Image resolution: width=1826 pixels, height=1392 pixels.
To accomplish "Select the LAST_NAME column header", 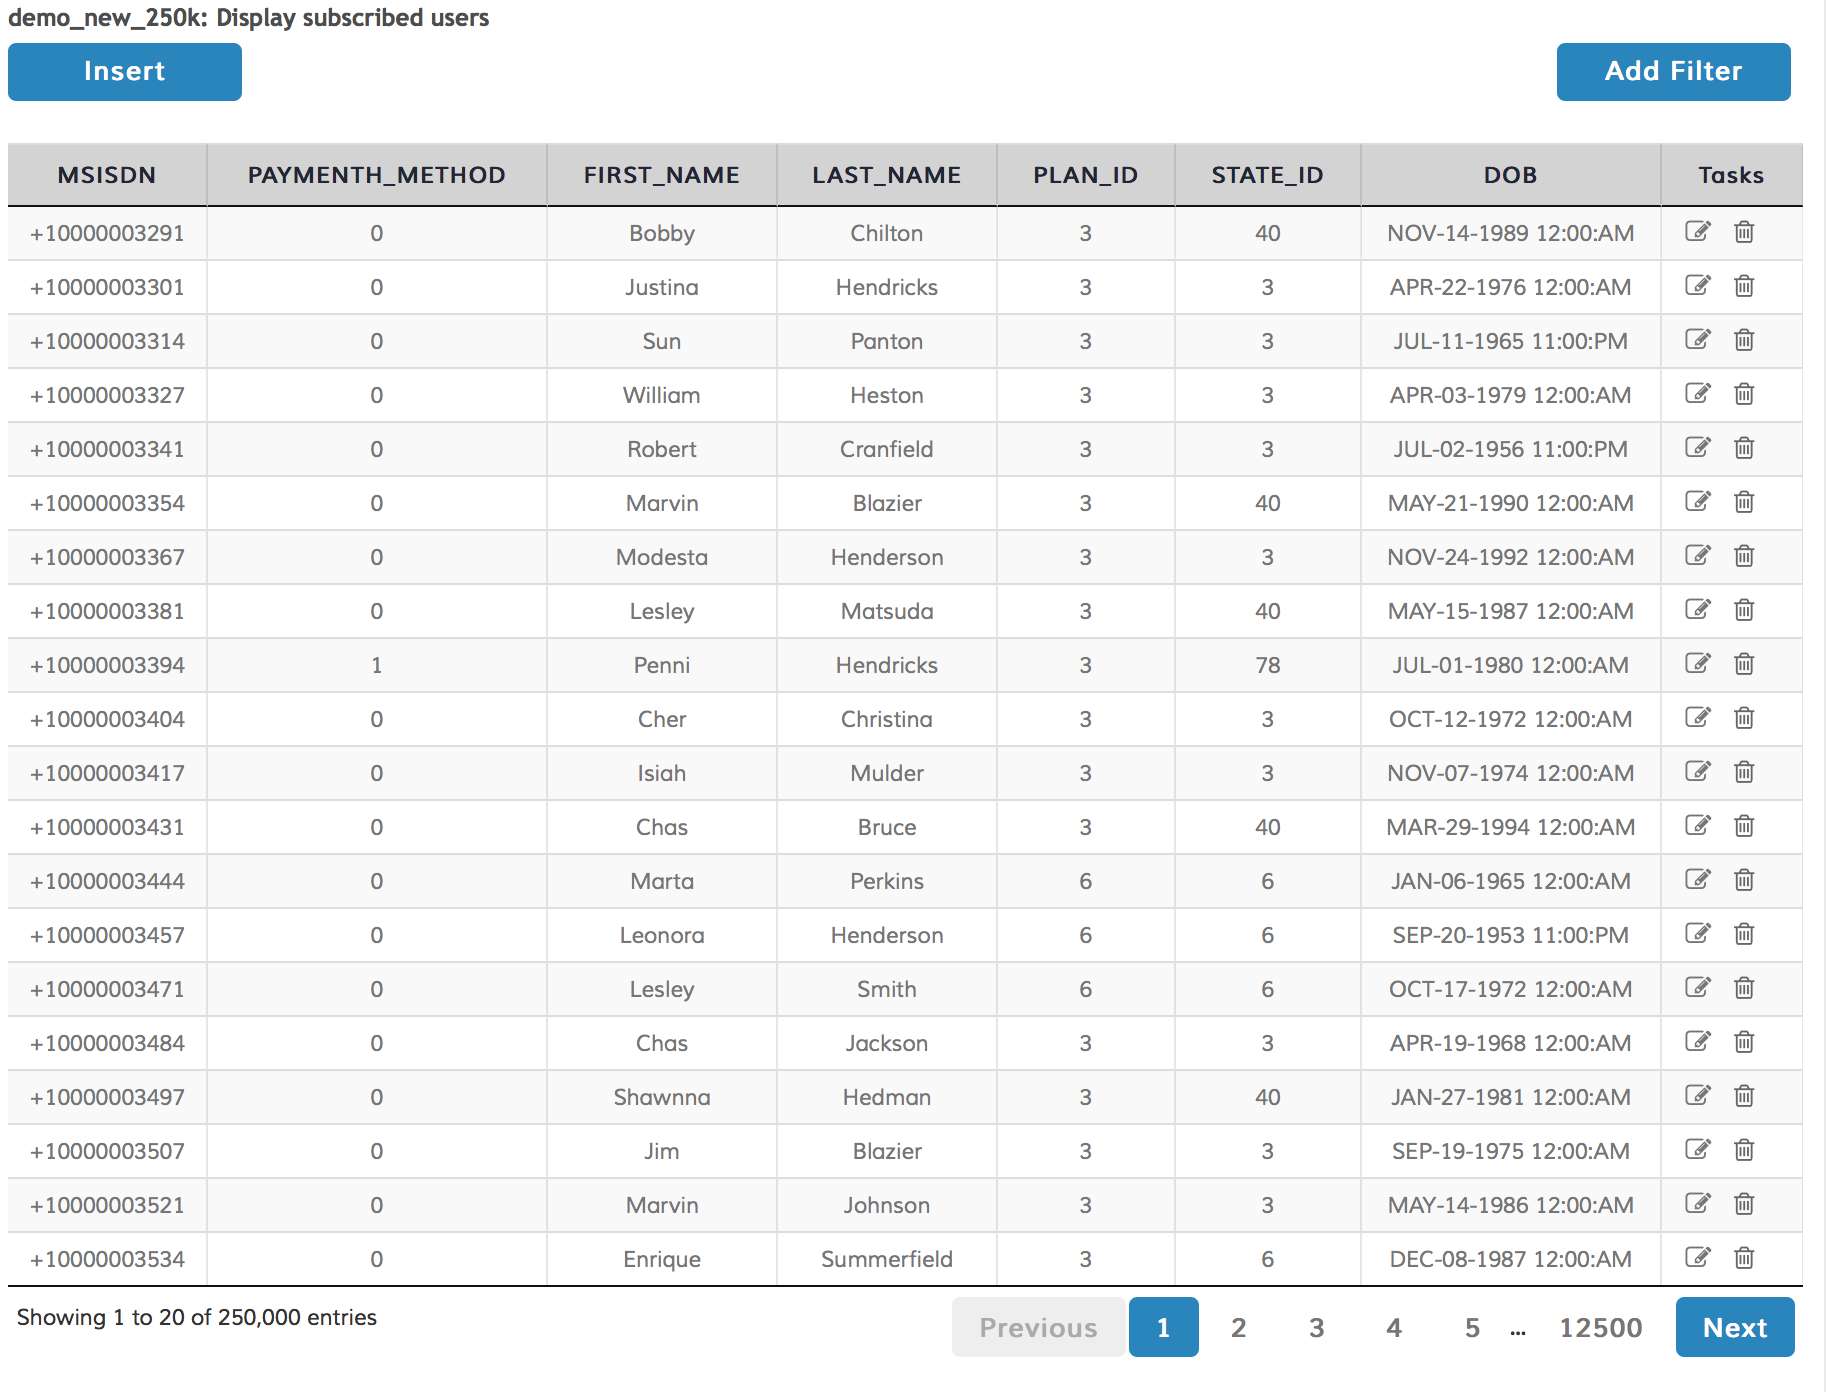I will 886,175.
